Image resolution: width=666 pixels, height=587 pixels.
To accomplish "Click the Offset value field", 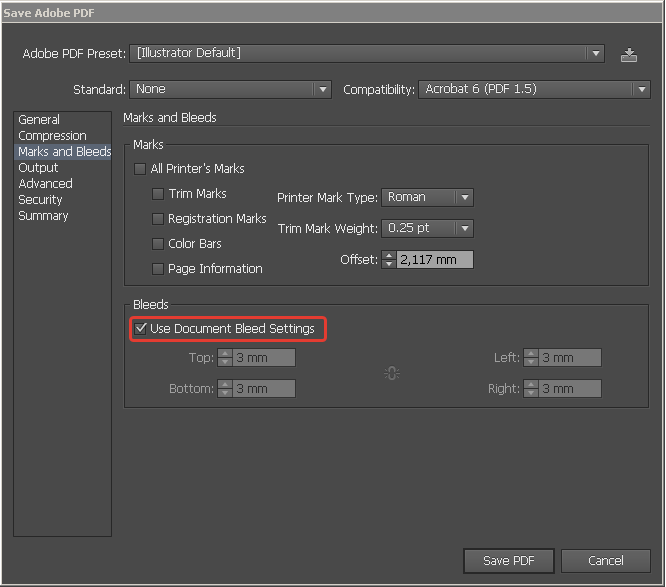I will pyautogui.click(x=435, y=260).
